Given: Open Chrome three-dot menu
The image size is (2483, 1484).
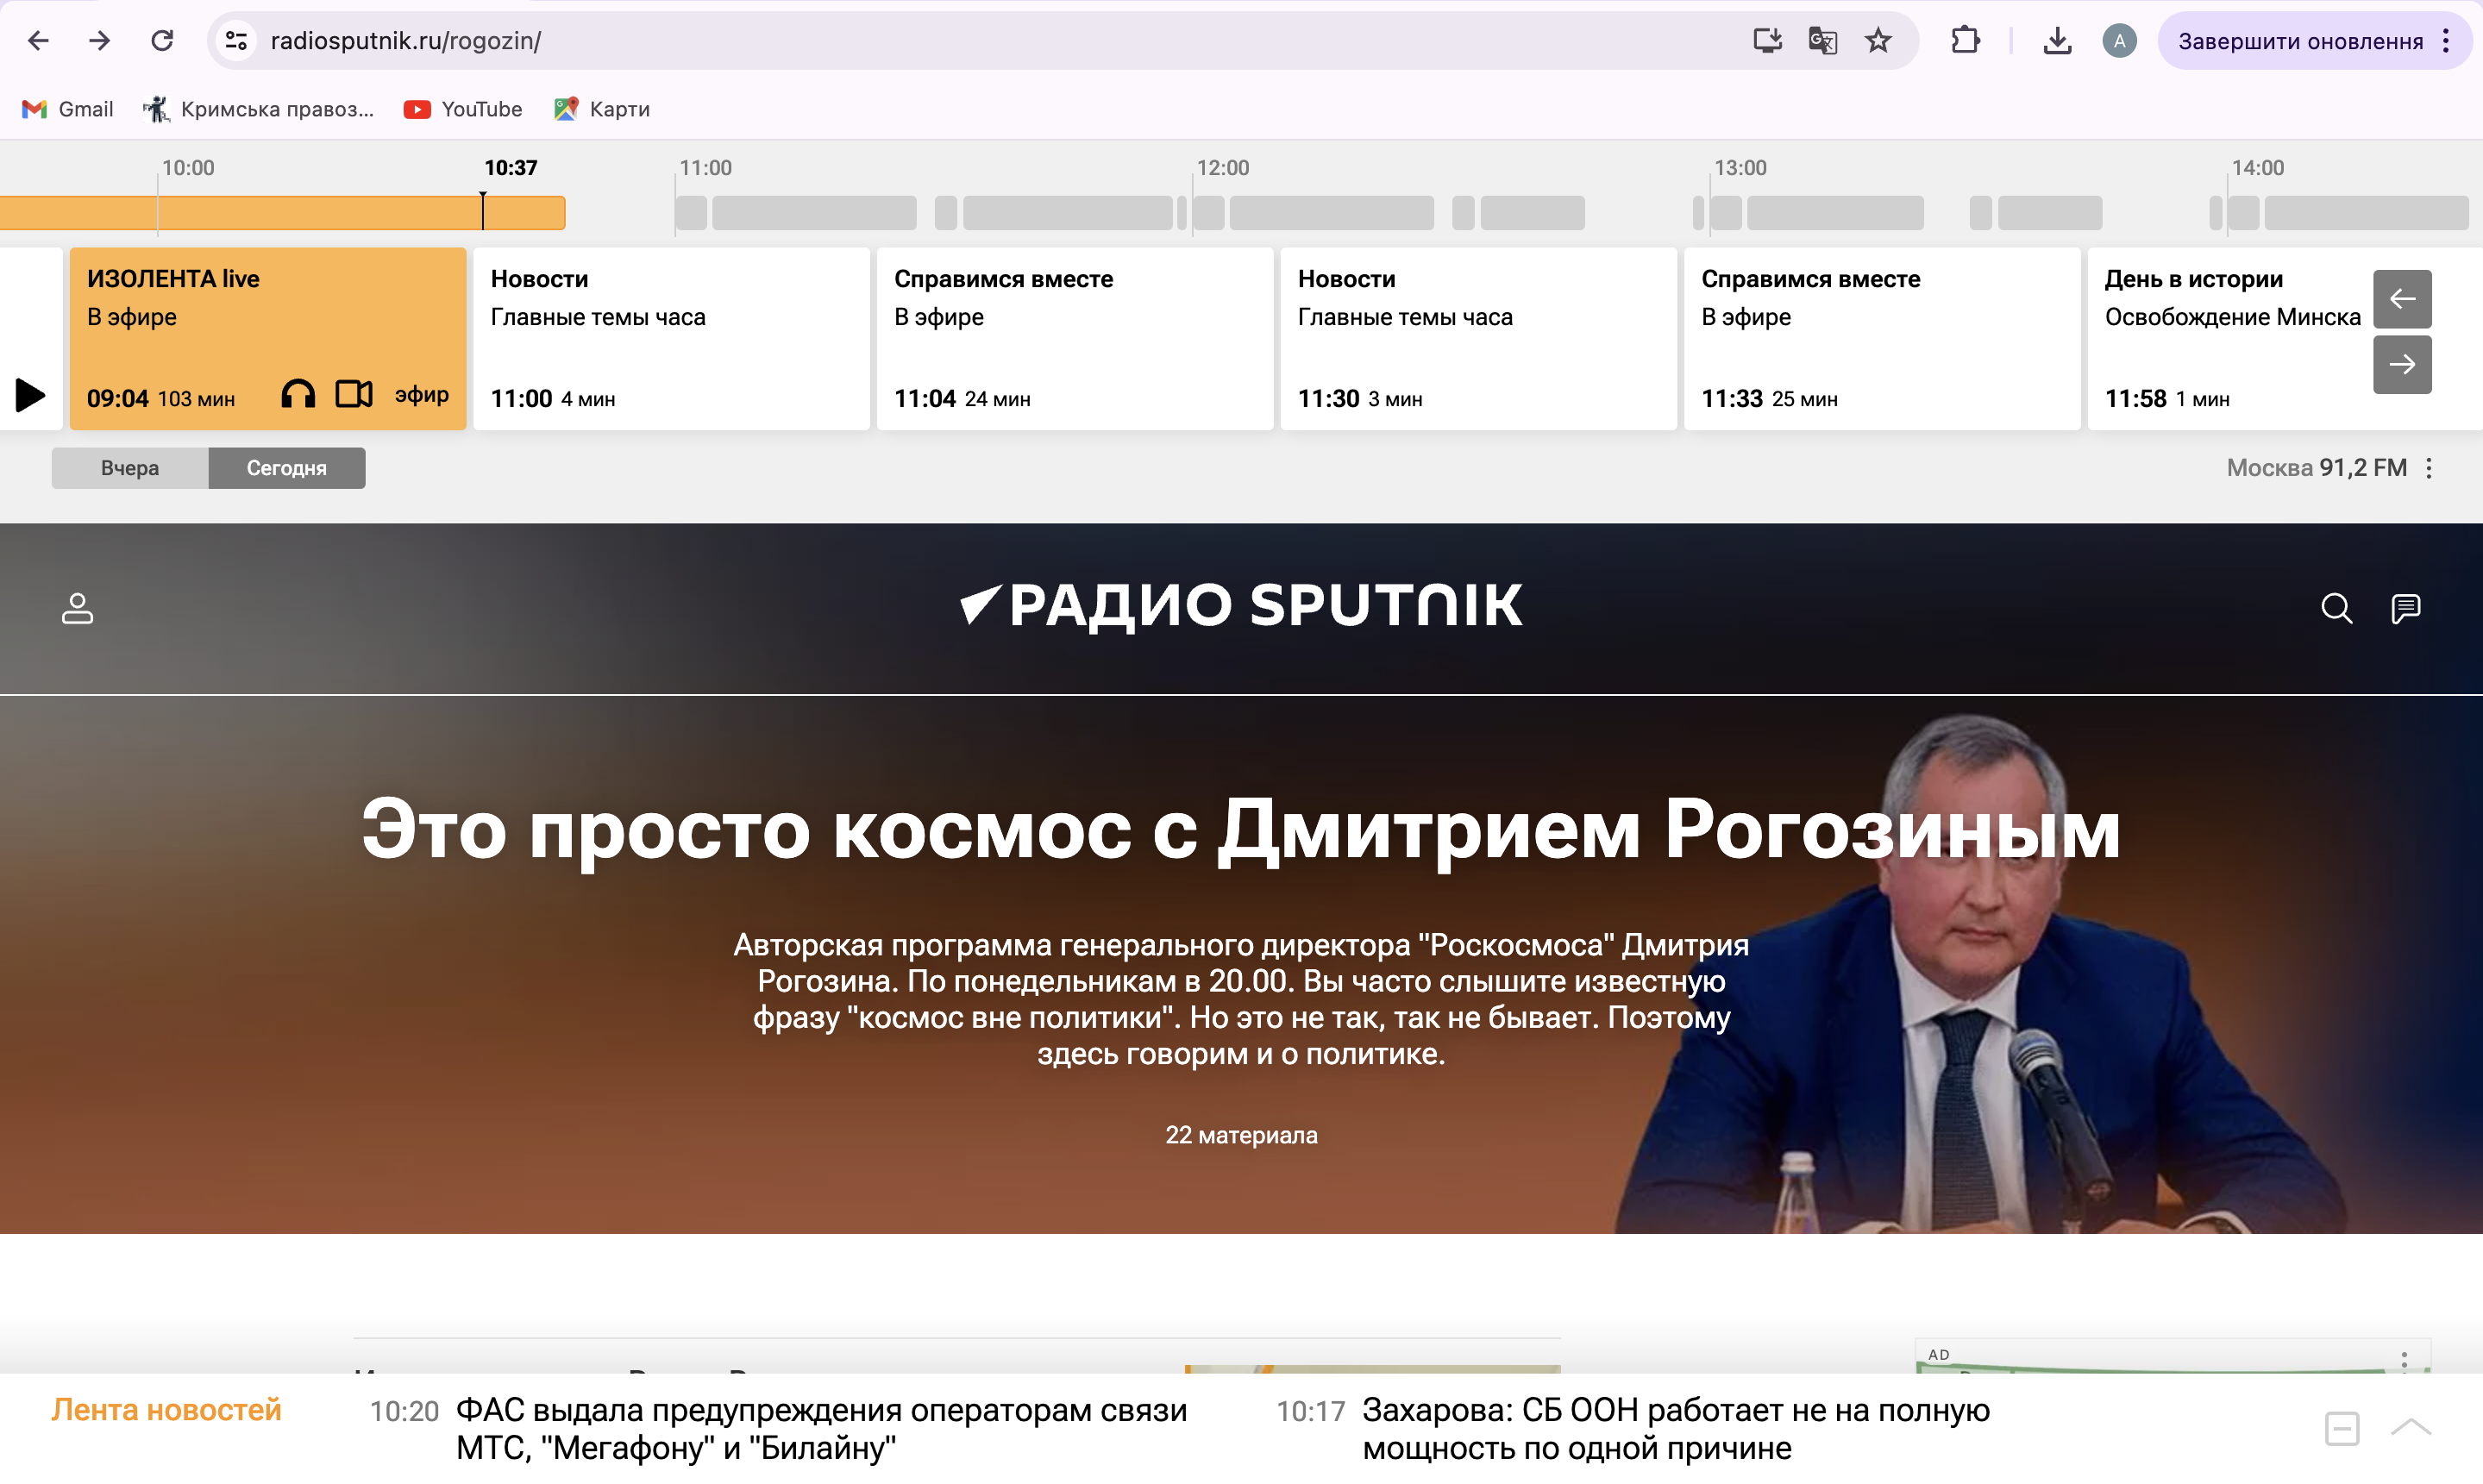Looking at the screenshot, I should tap(2446, 41).
